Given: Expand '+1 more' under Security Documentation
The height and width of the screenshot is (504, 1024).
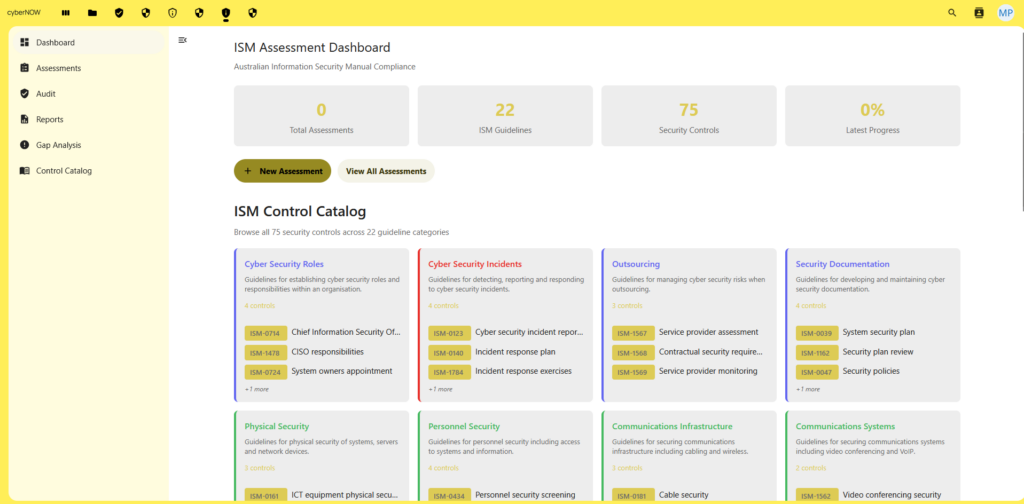Looking at the screenshot, I should [x=807, y=389].
